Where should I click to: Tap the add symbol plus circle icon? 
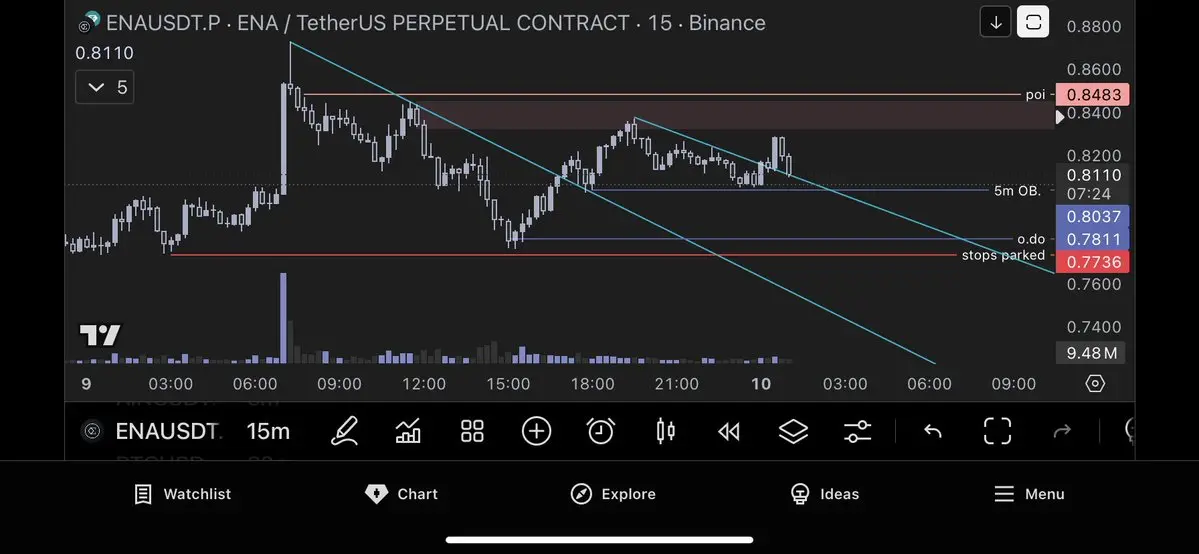[536, 431]
